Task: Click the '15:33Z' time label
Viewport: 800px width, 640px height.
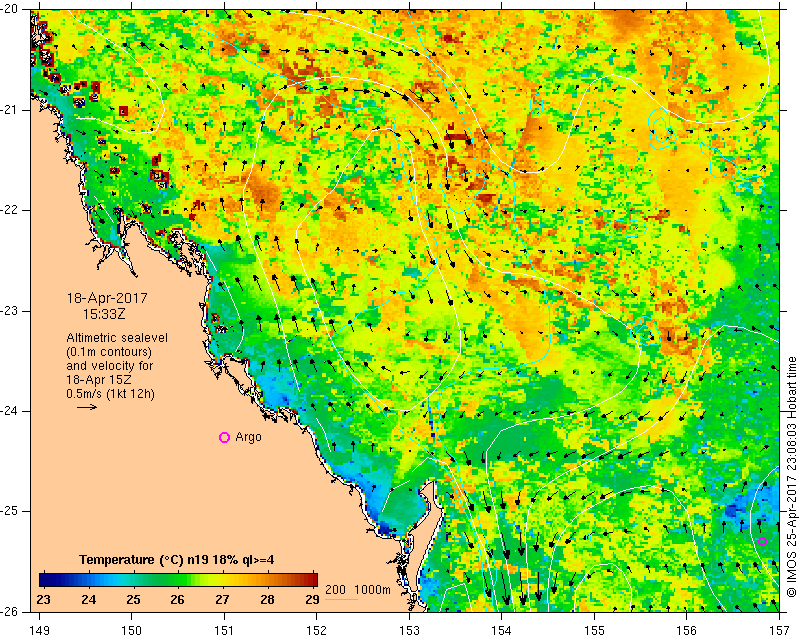Action: coord(104,314)
